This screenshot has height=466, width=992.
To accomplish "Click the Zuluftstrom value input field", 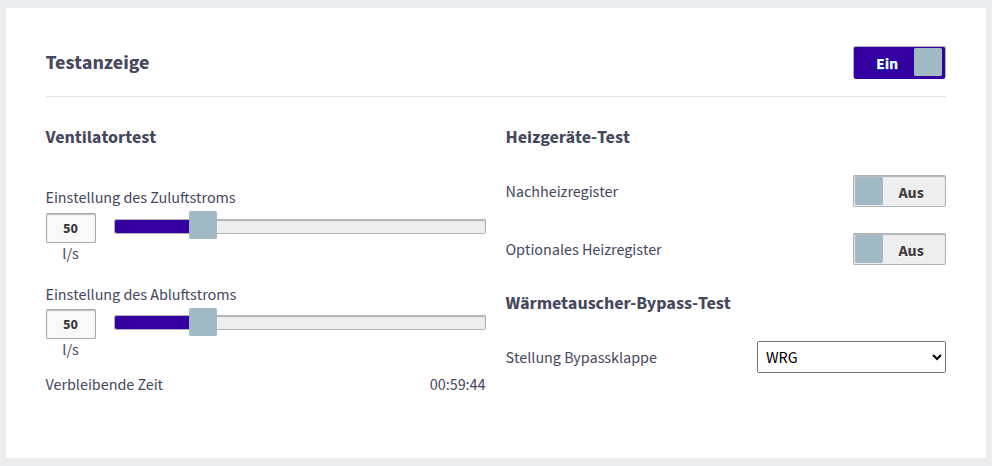I will pyautogui.click(x=71, y=228).
